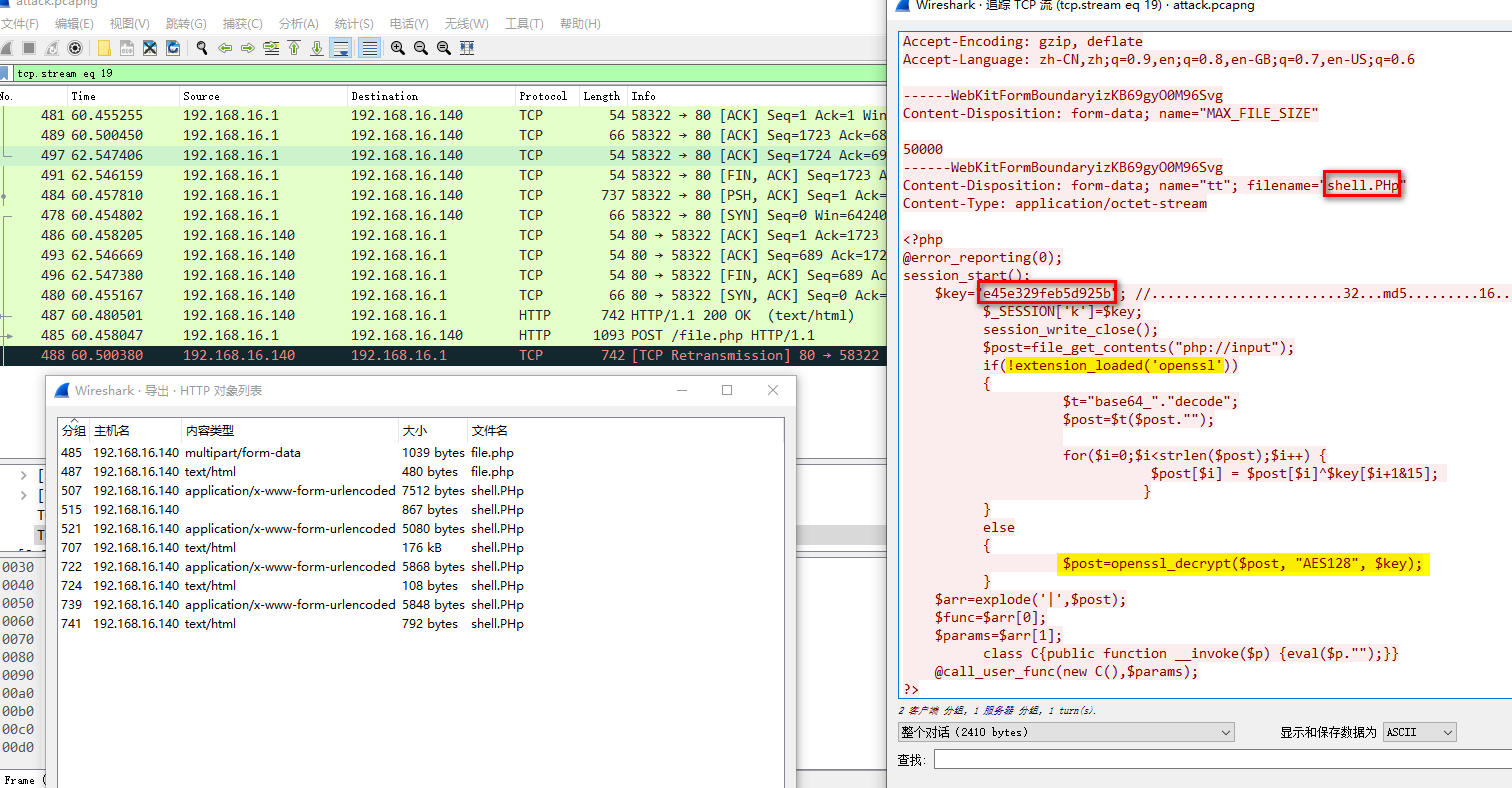
Task: Select packet 488 TCP Retransmission row
Action: pyautogui.click(x=443, y=355)
